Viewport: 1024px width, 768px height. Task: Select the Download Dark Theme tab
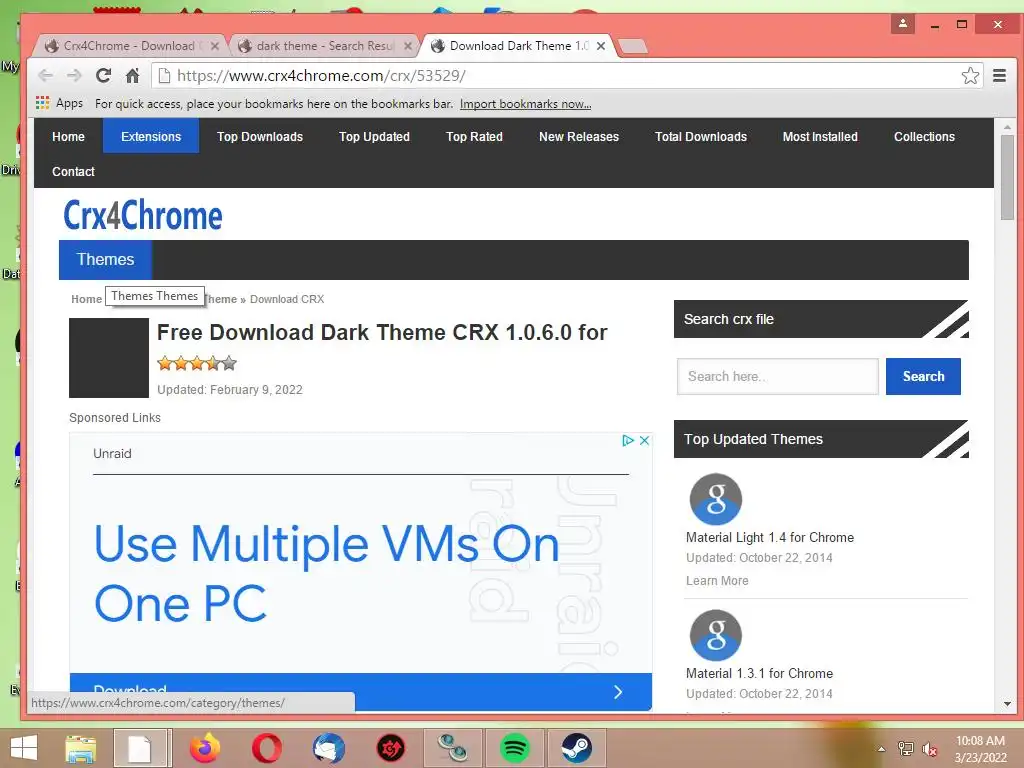click(517, 46)
